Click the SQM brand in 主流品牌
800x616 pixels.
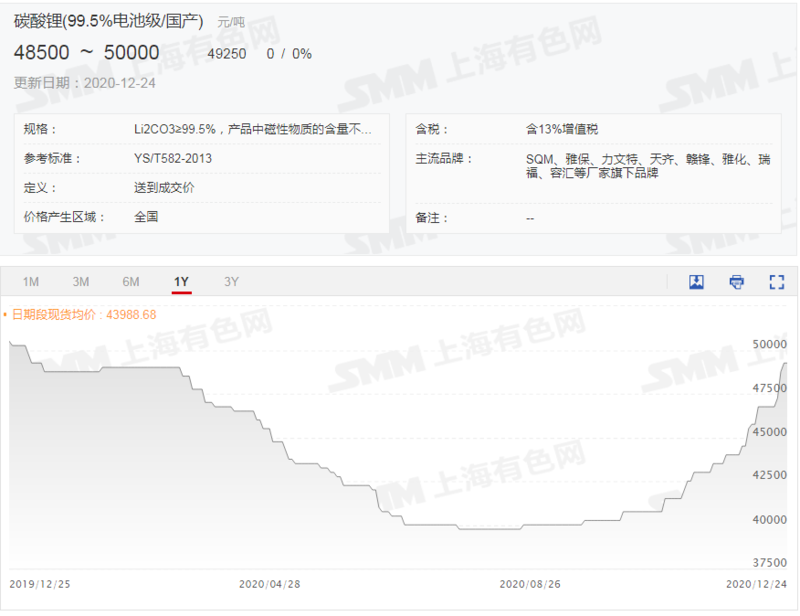point(540,158)
